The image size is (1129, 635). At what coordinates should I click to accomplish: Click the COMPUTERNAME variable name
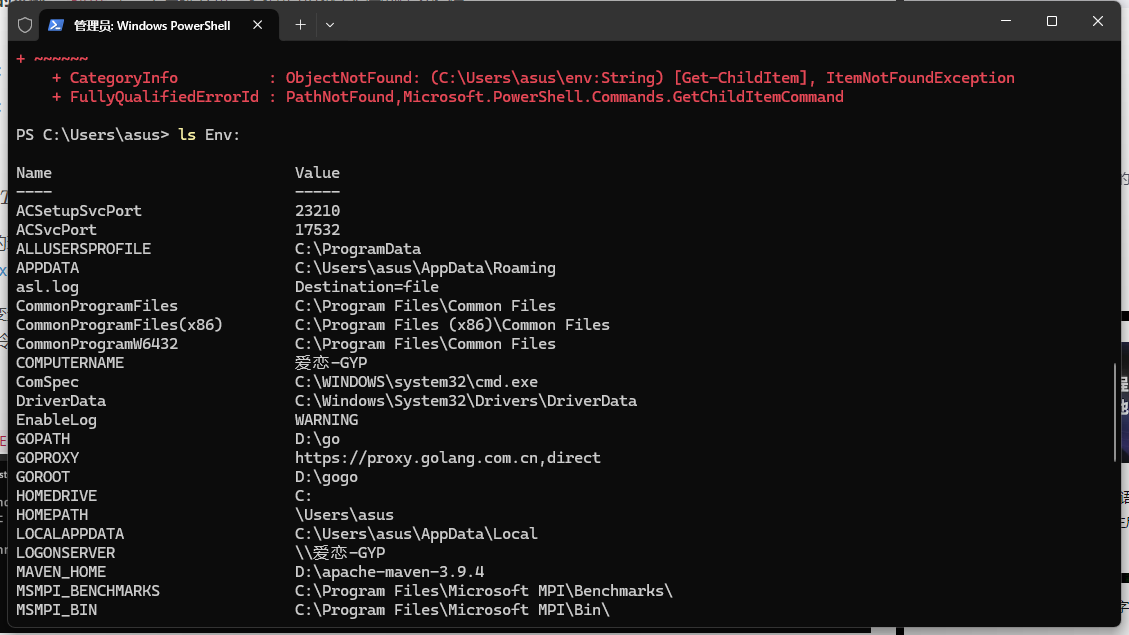[x=70, y=363]
